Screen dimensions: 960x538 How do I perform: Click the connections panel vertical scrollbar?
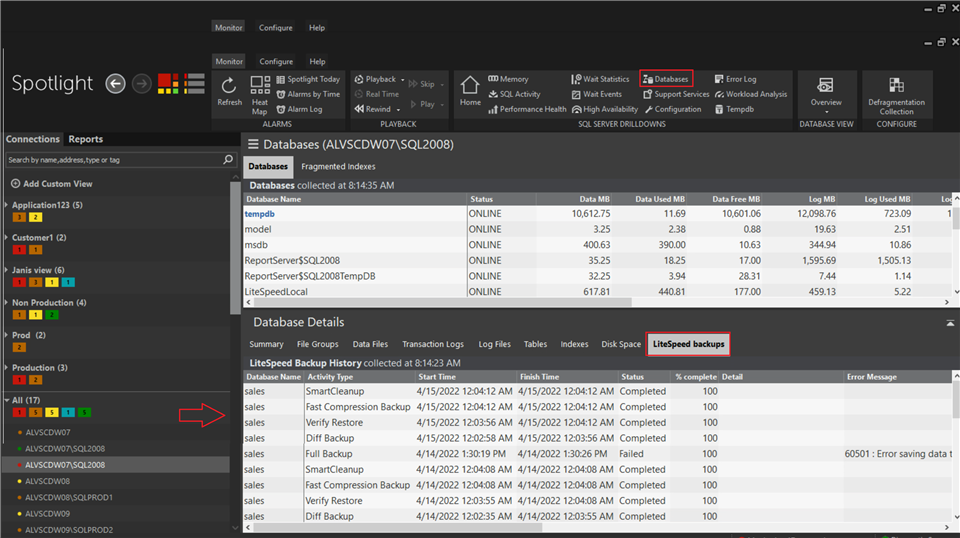pos(235,248)
